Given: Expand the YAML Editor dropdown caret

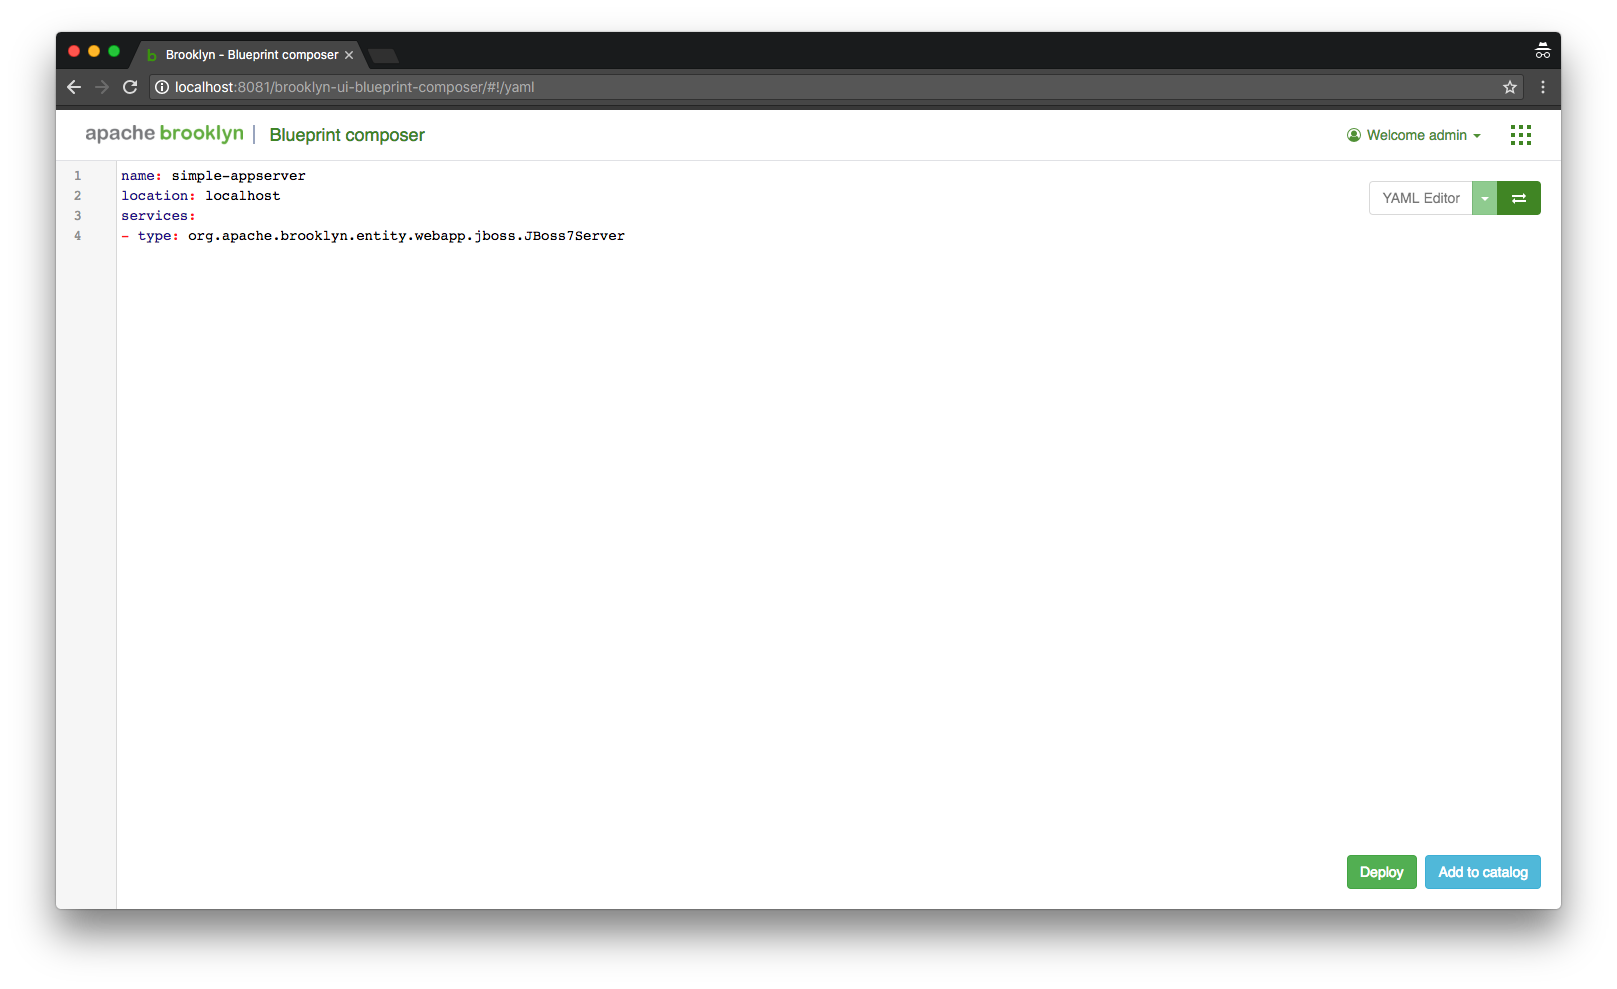Looking at the screenshot, I should point(1484,198).
